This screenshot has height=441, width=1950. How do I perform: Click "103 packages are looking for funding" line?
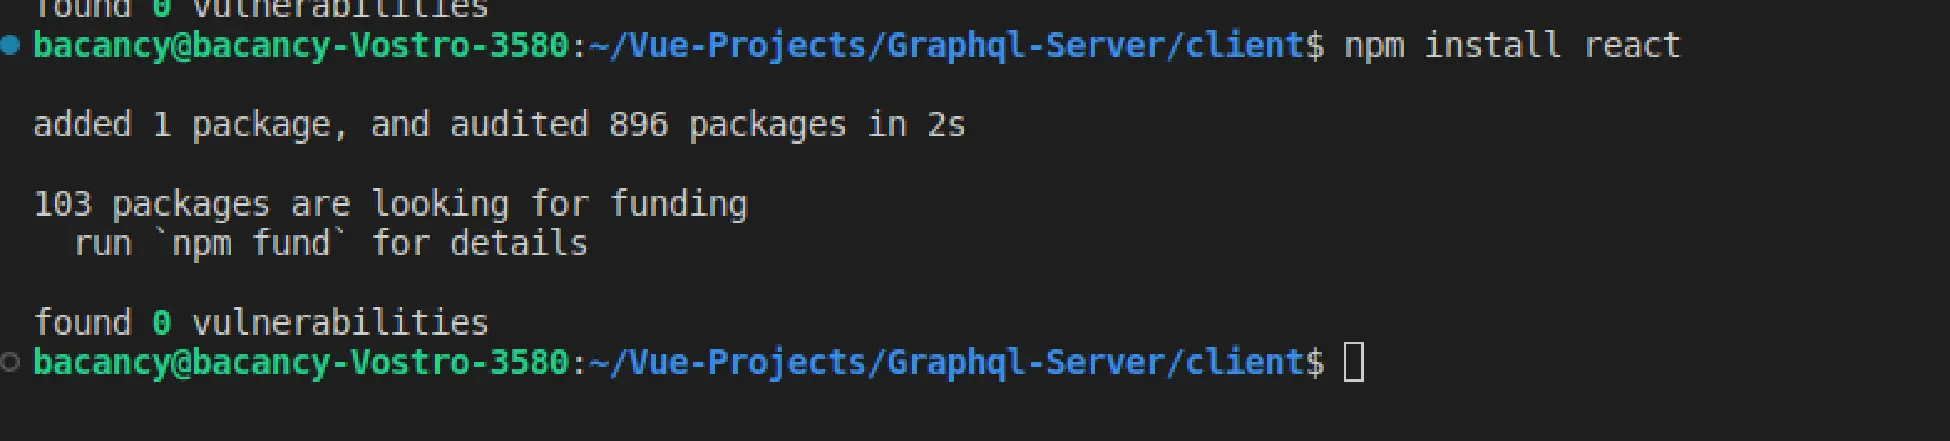[x=390, y=204]
